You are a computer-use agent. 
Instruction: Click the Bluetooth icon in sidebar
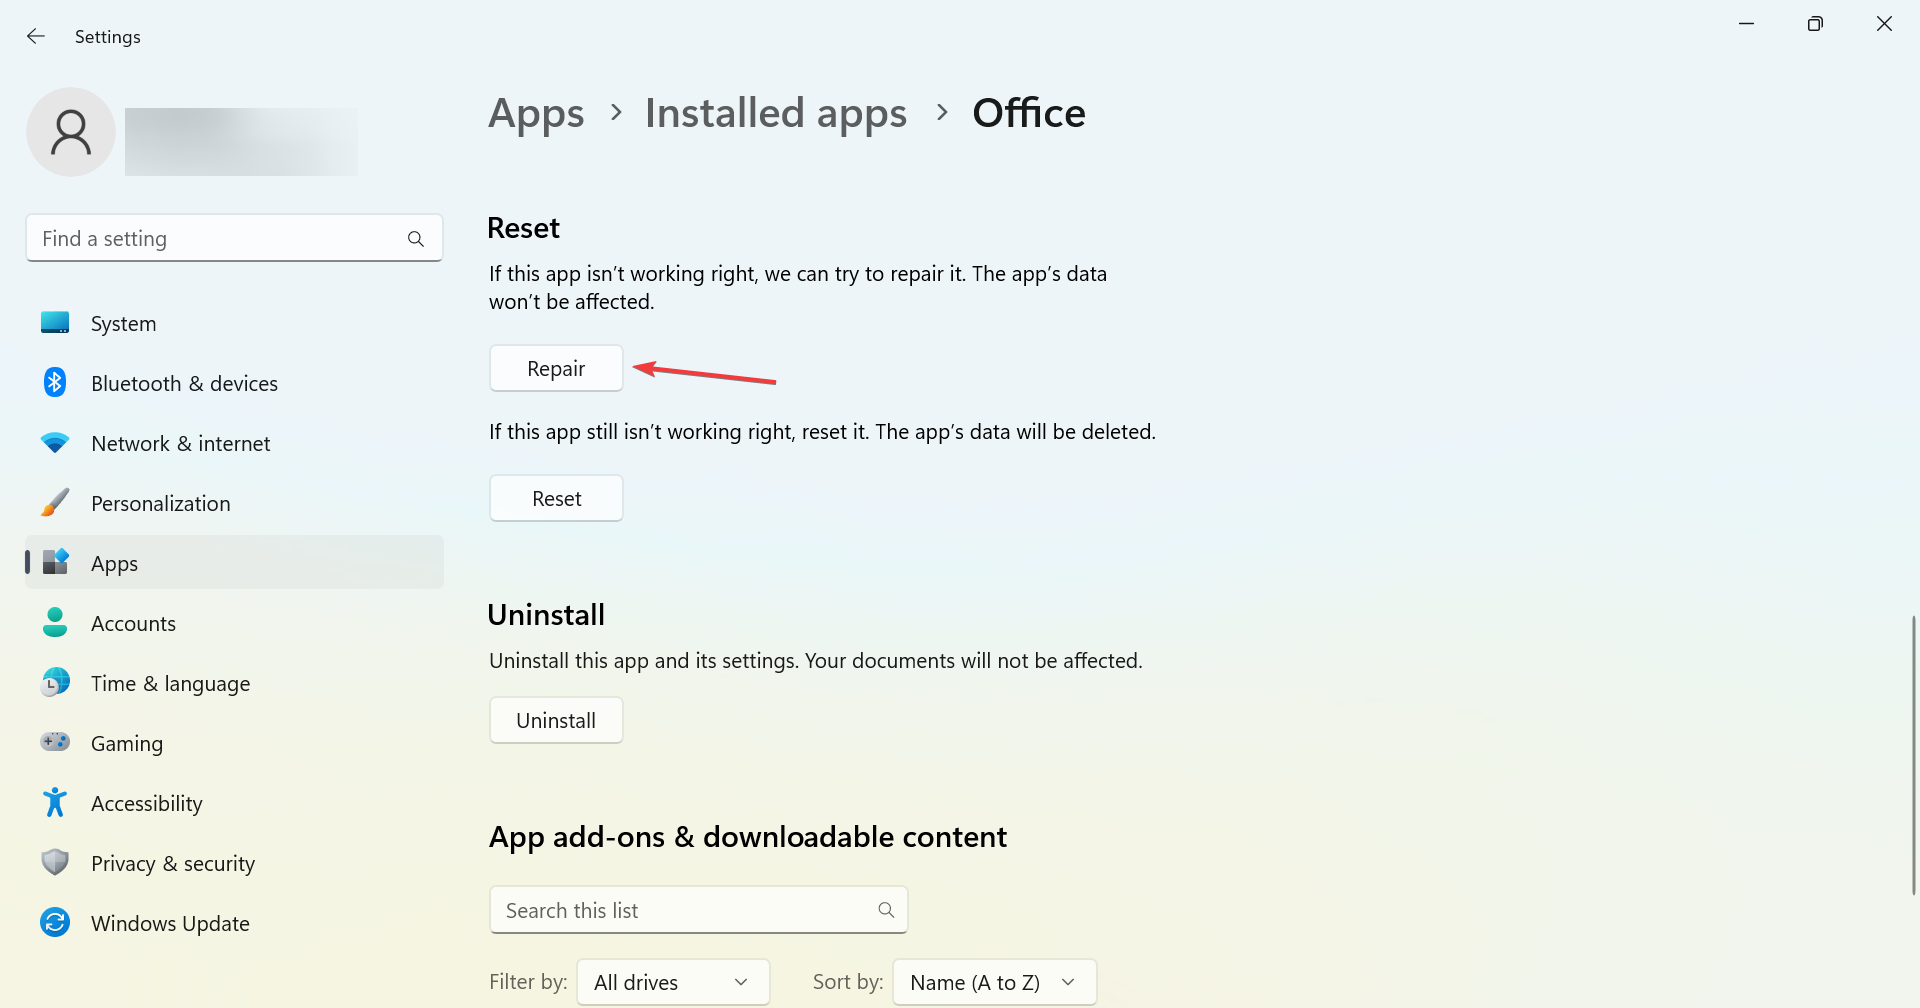tap(55, 383)
